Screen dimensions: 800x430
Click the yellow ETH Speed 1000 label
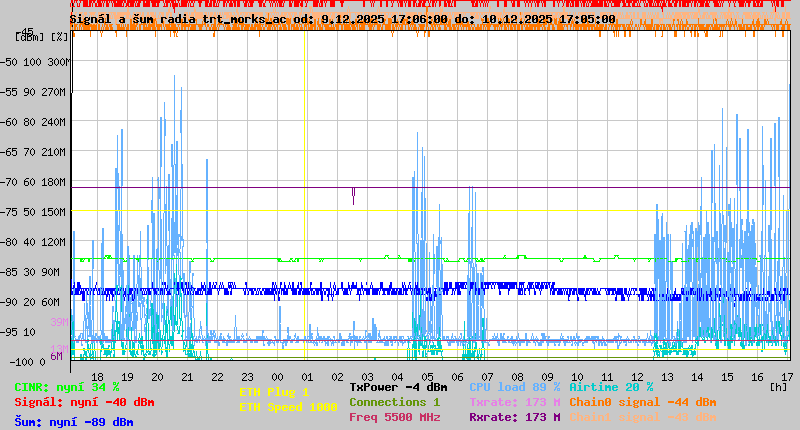pos(287,407)
